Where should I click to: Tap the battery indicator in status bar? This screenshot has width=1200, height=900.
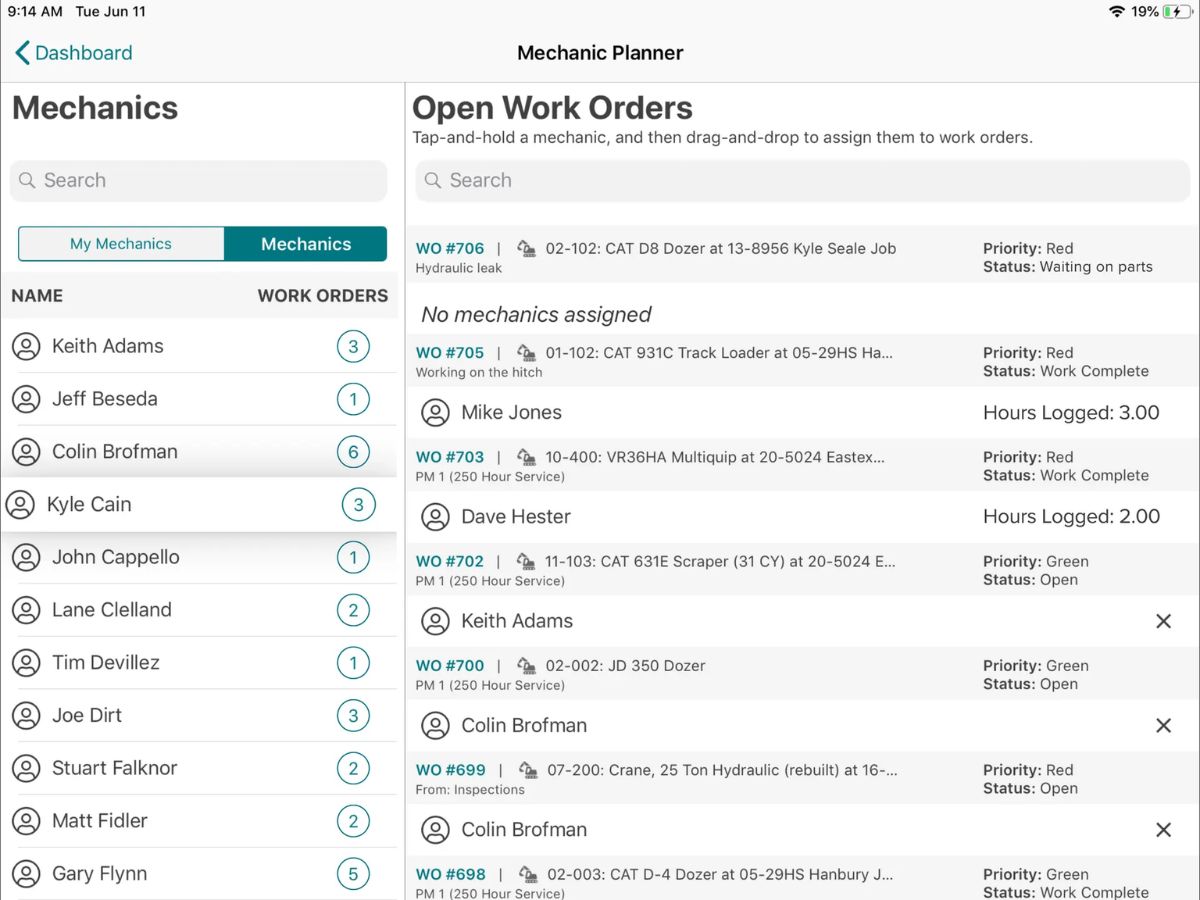pos(1178,12)
